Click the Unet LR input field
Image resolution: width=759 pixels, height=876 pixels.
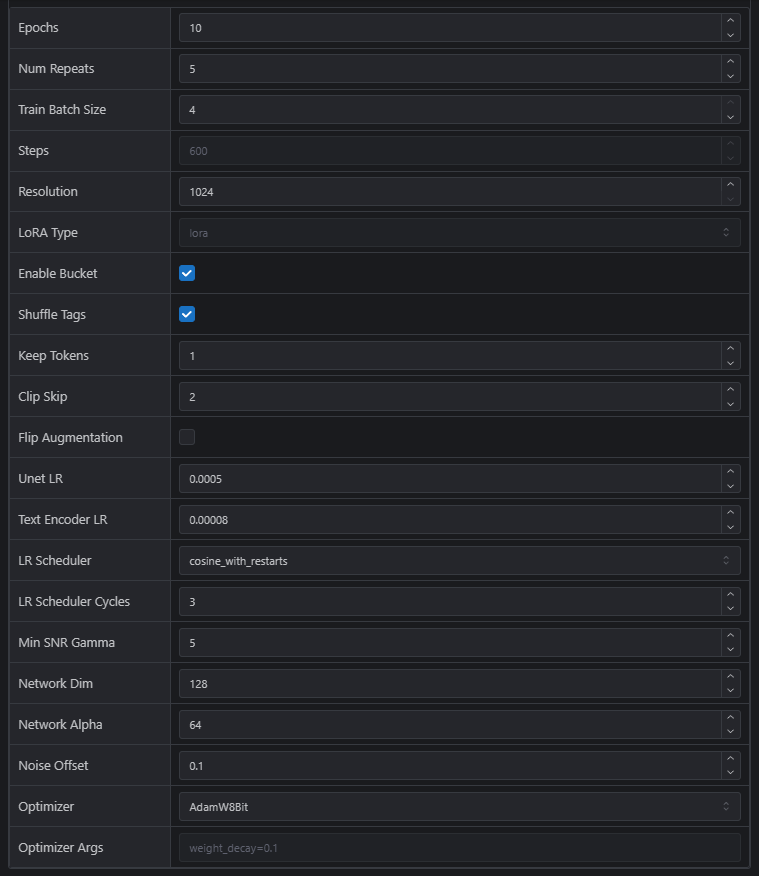pyautogui.click(x=450, y=478)
